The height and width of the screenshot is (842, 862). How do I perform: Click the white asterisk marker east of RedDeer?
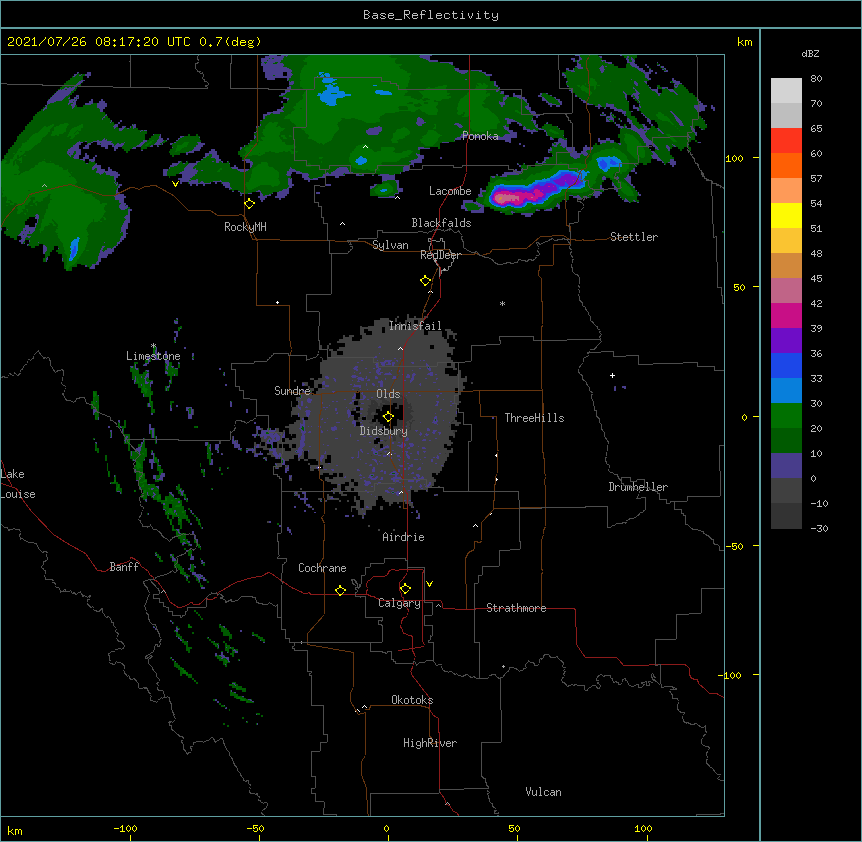pos(502,303)
